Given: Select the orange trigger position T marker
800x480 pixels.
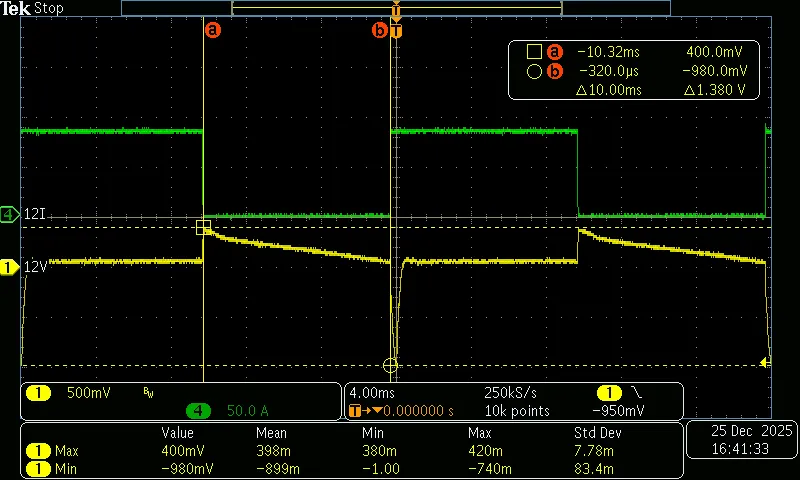Looking at the screenshot, I should 396,31.
